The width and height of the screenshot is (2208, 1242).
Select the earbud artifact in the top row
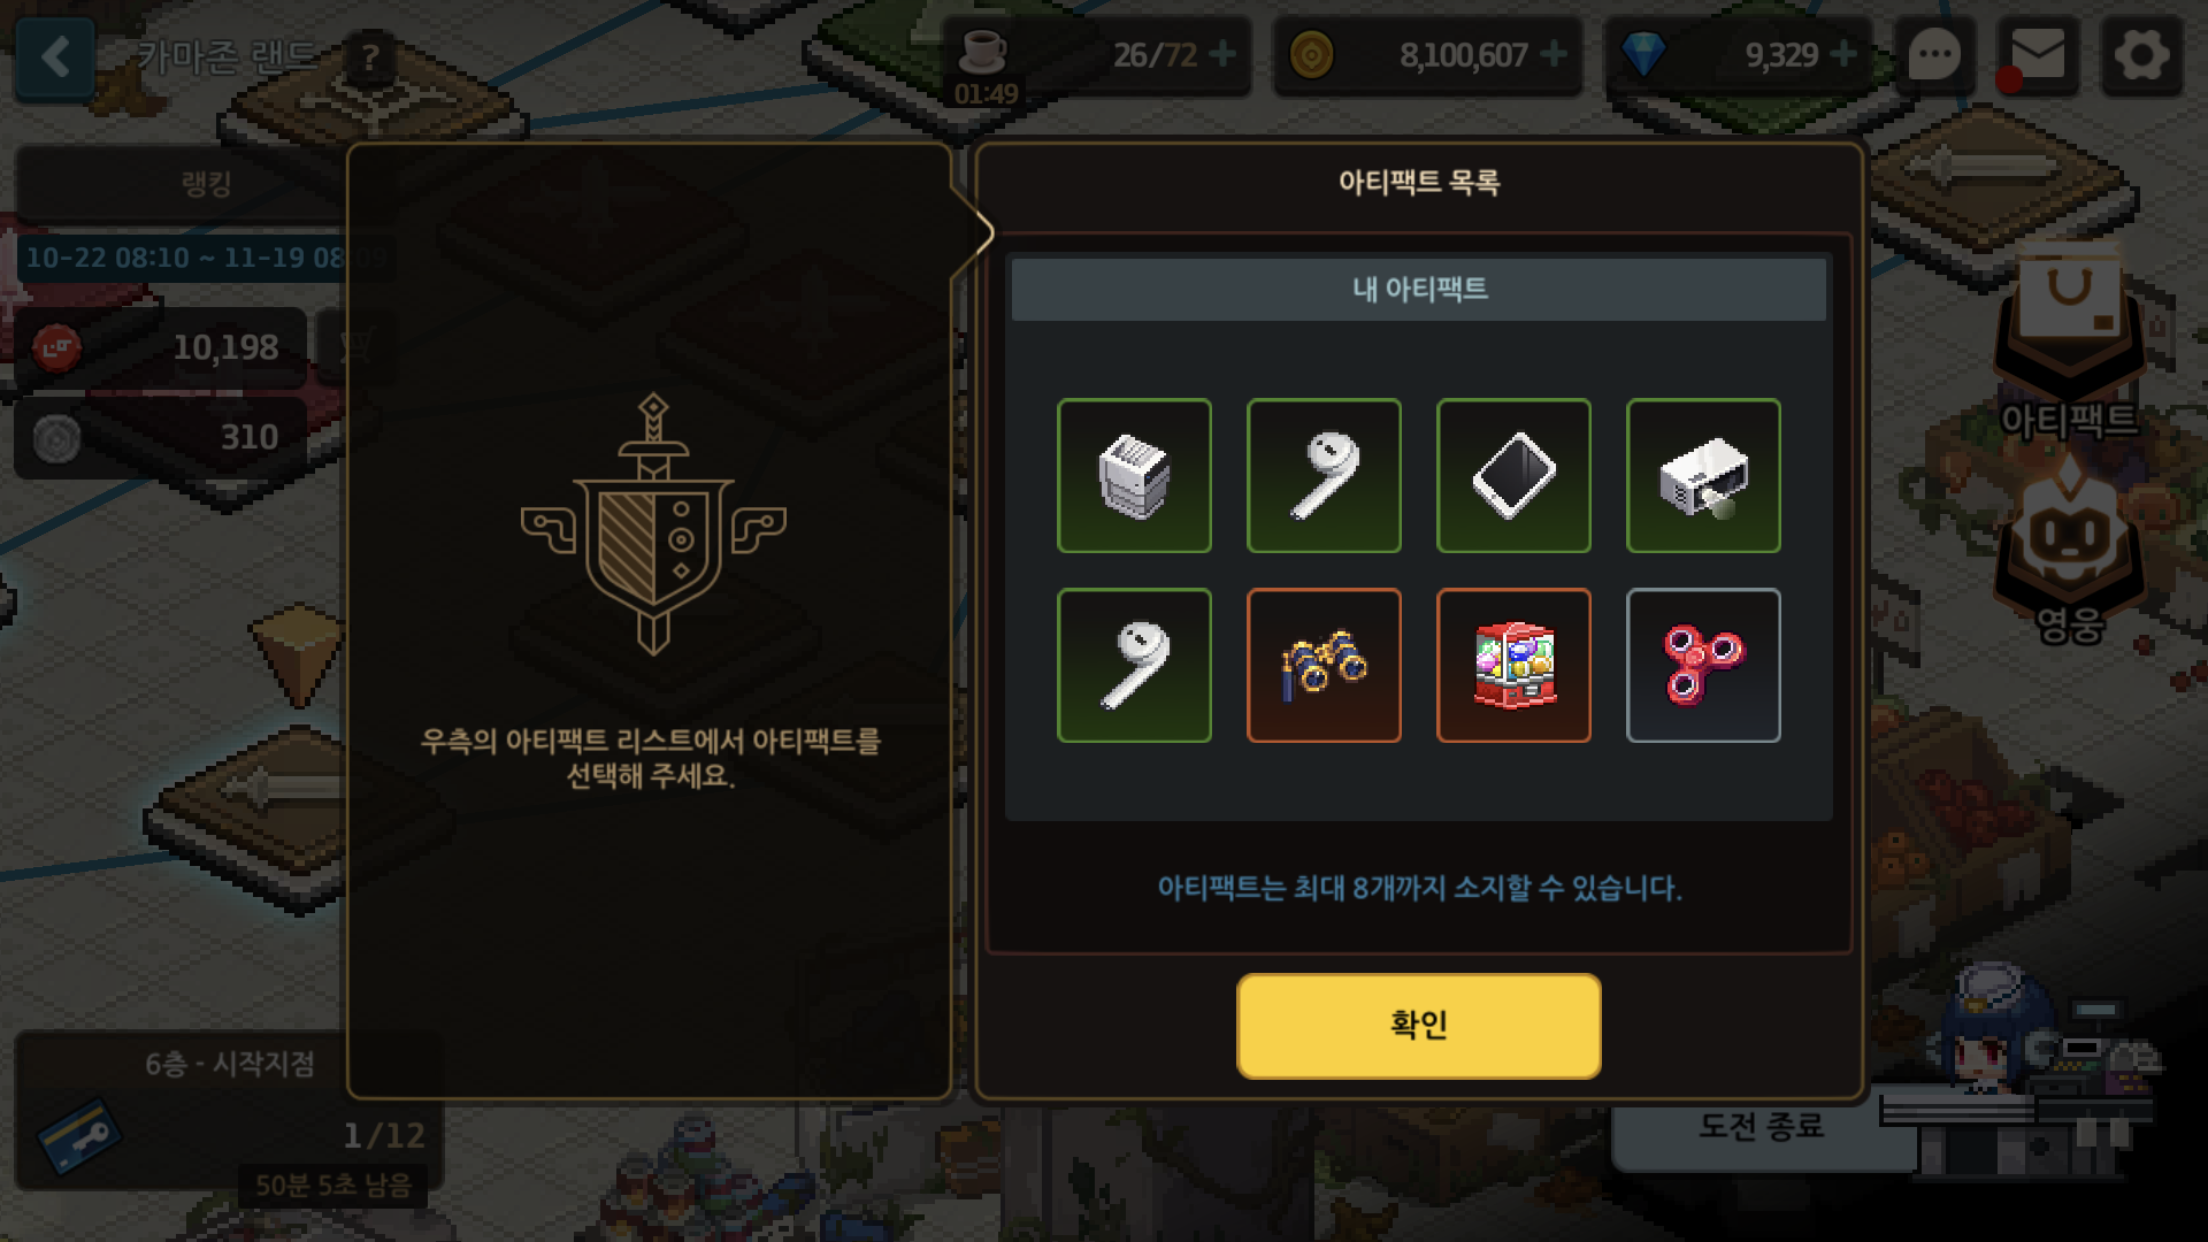click(1323, 475)
